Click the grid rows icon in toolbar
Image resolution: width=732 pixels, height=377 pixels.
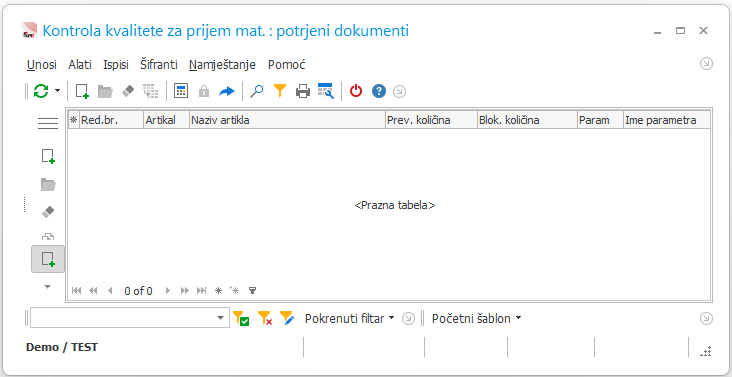pyautogui.click(x=151, y=91)
